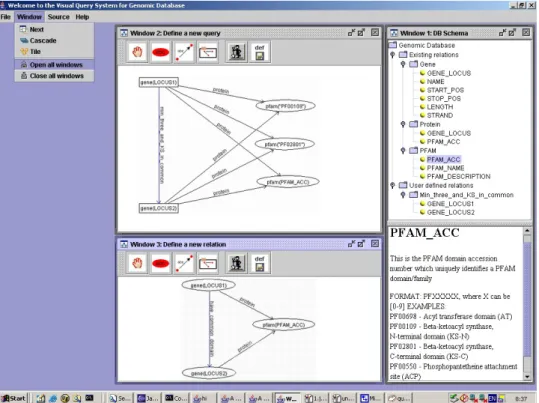Open the File menu
Screen dimensions: 539x403
[x=6, y=17]
